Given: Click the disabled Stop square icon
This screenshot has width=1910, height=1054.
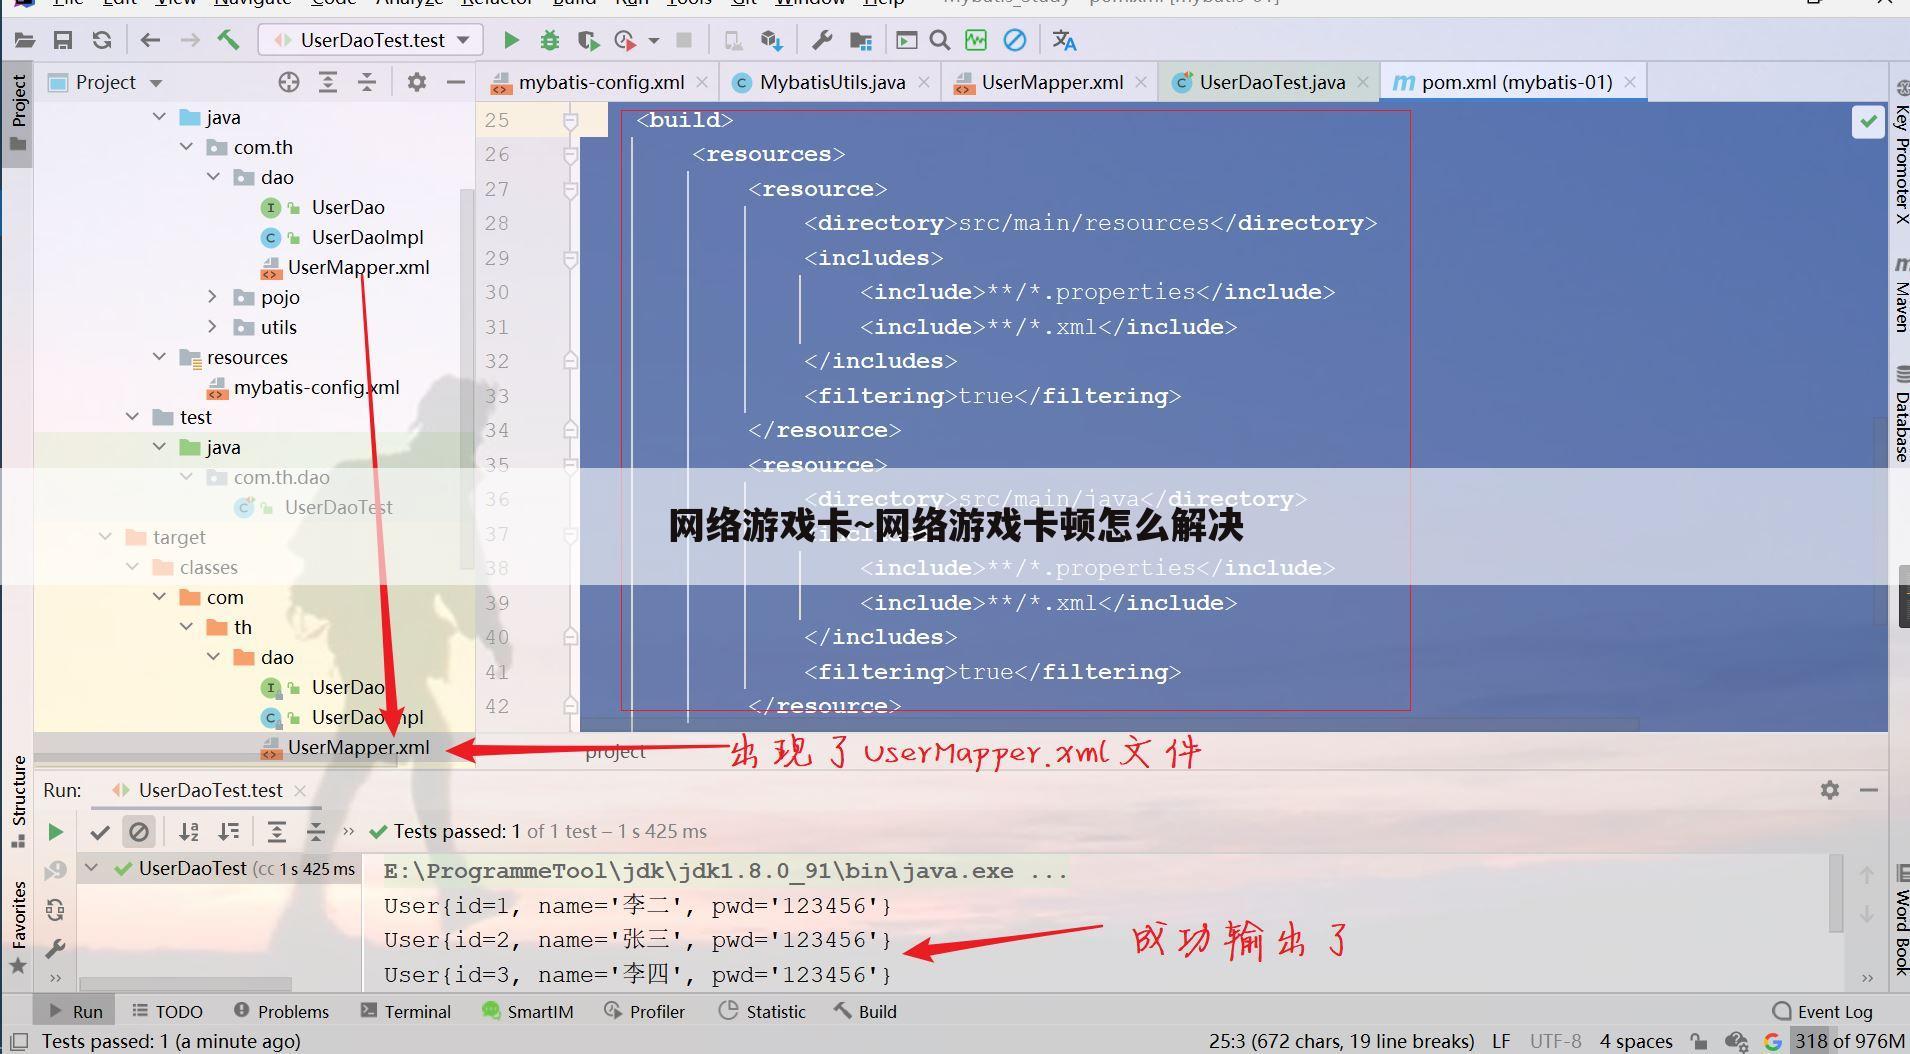Looking at the screenshot, I should [684, 40].
